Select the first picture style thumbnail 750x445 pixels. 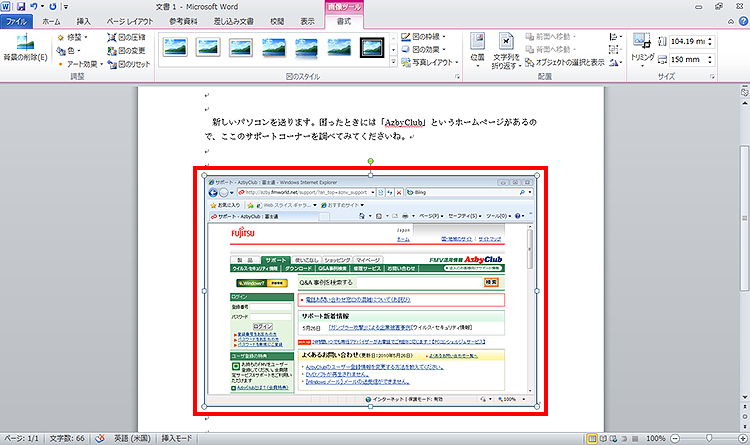[x=175, y=47]
